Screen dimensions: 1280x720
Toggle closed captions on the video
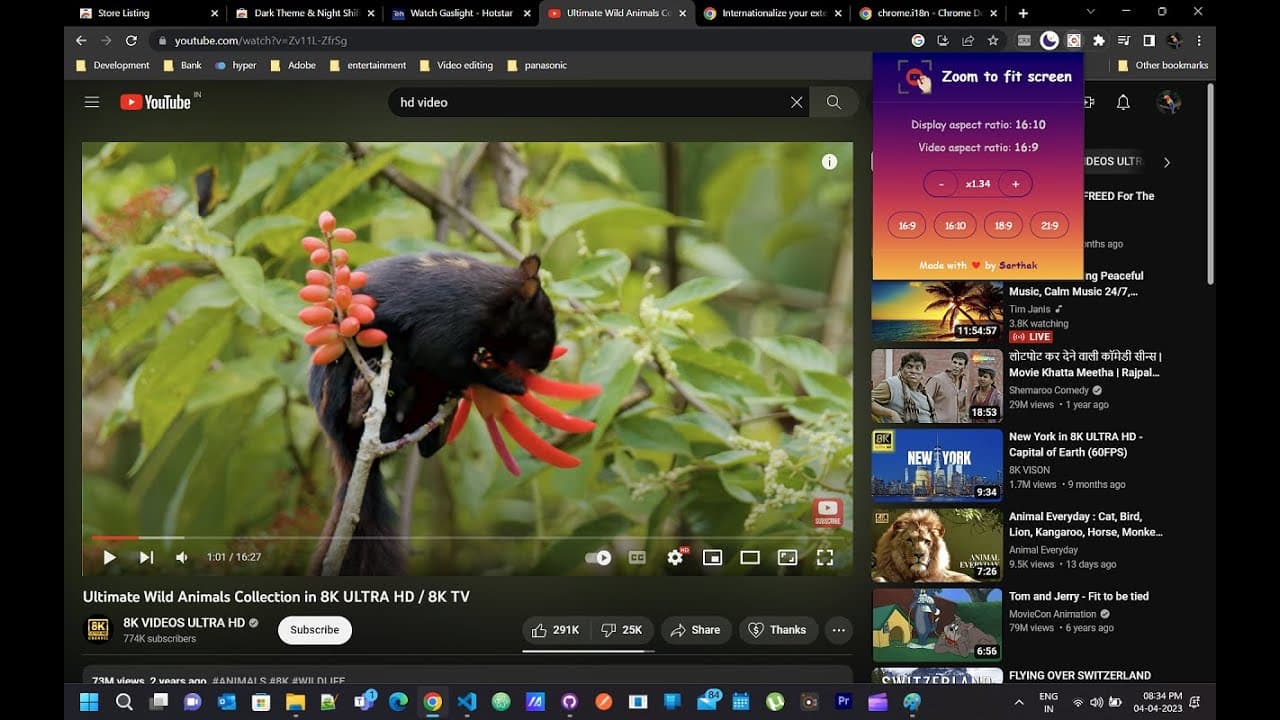click(x=637, y=557)
